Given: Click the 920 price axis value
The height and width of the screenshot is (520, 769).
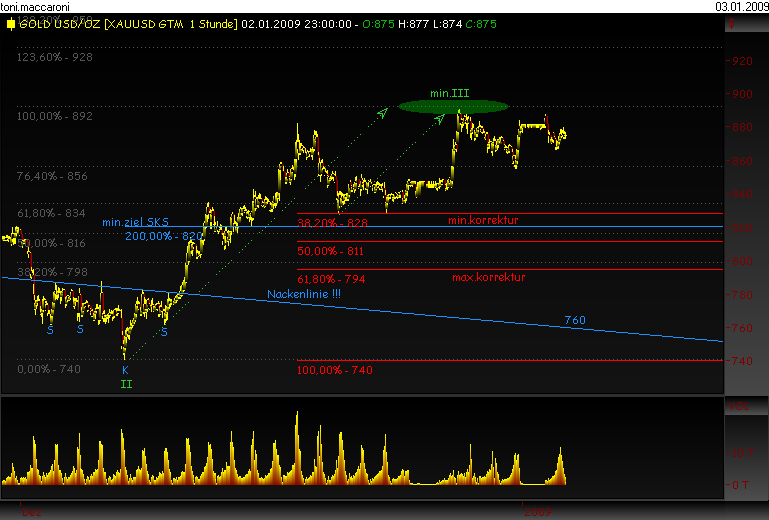Looking at the screenshot, I should click(x=742, y=61).
